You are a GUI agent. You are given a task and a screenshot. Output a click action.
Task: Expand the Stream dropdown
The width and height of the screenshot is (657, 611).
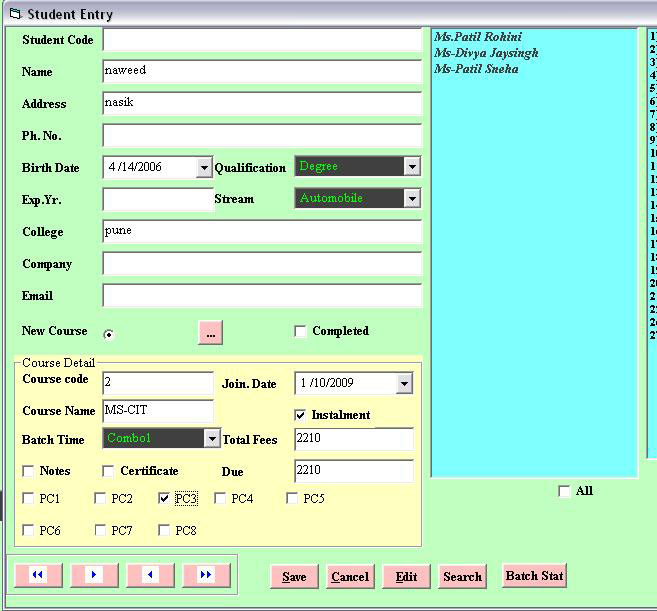412,198
